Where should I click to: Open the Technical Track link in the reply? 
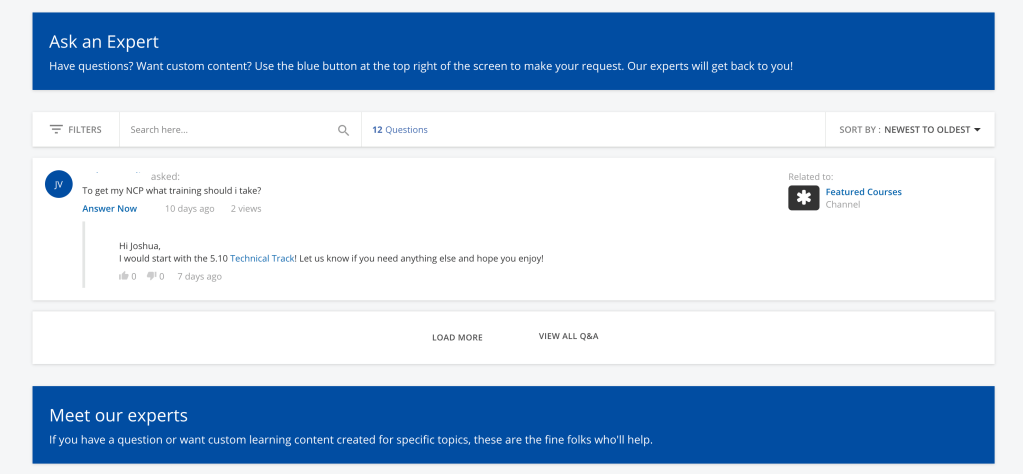[x=262, y=258]
